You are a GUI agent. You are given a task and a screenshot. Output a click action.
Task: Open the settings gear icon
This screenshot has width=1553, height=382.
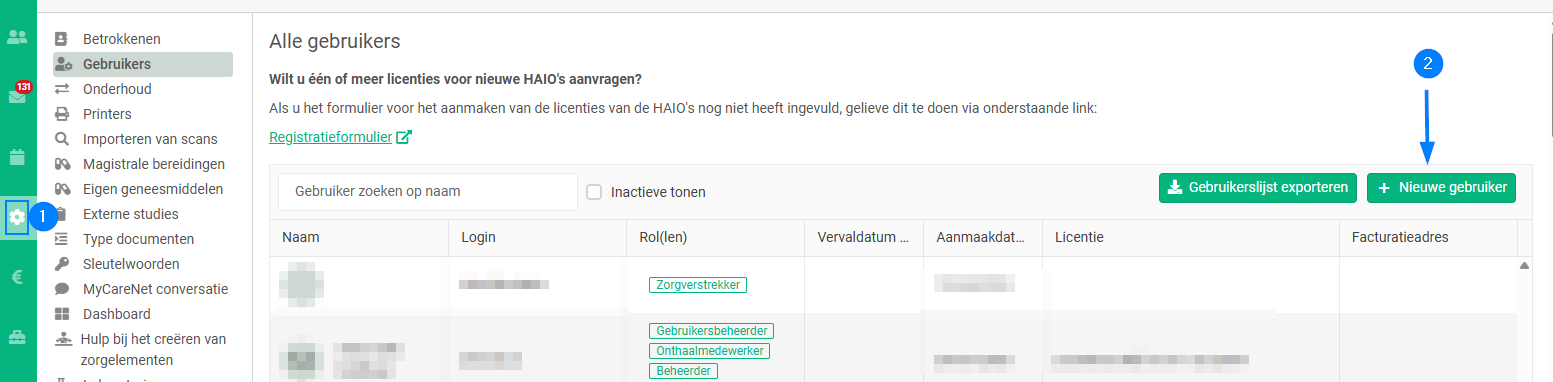18,216
